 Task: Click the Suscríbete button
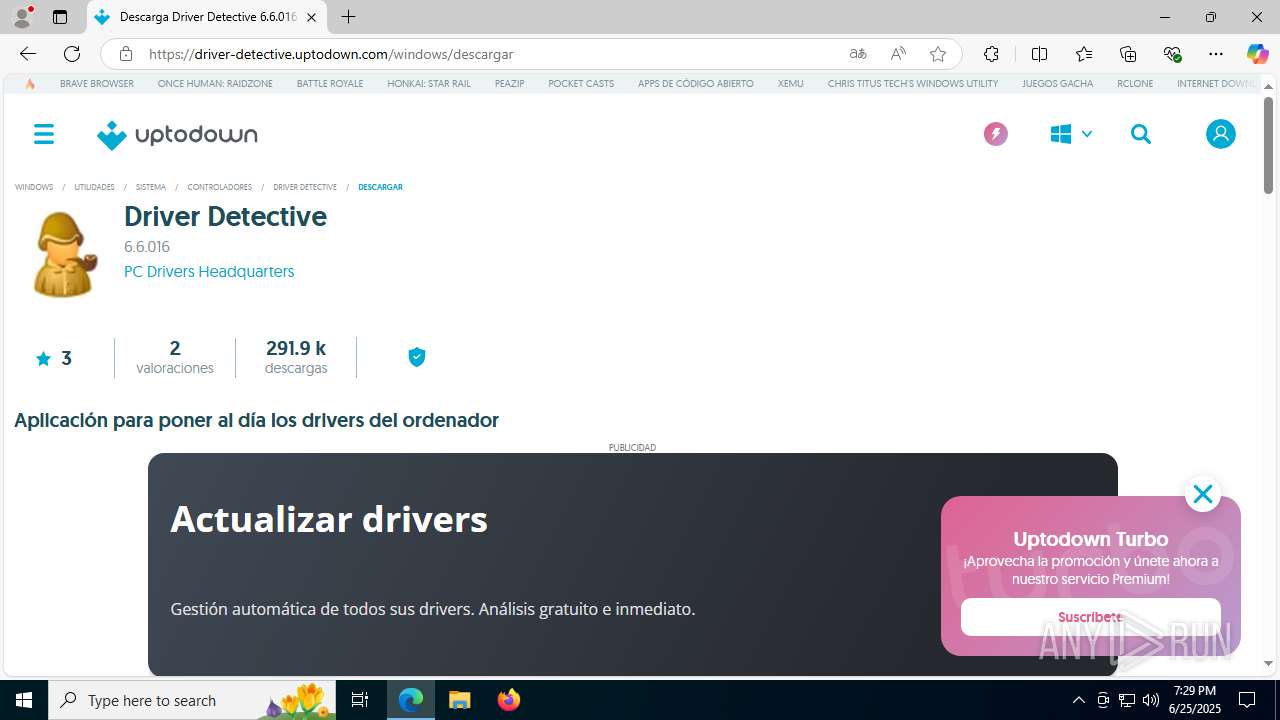pyautogui.click(x=1090, y=617)
